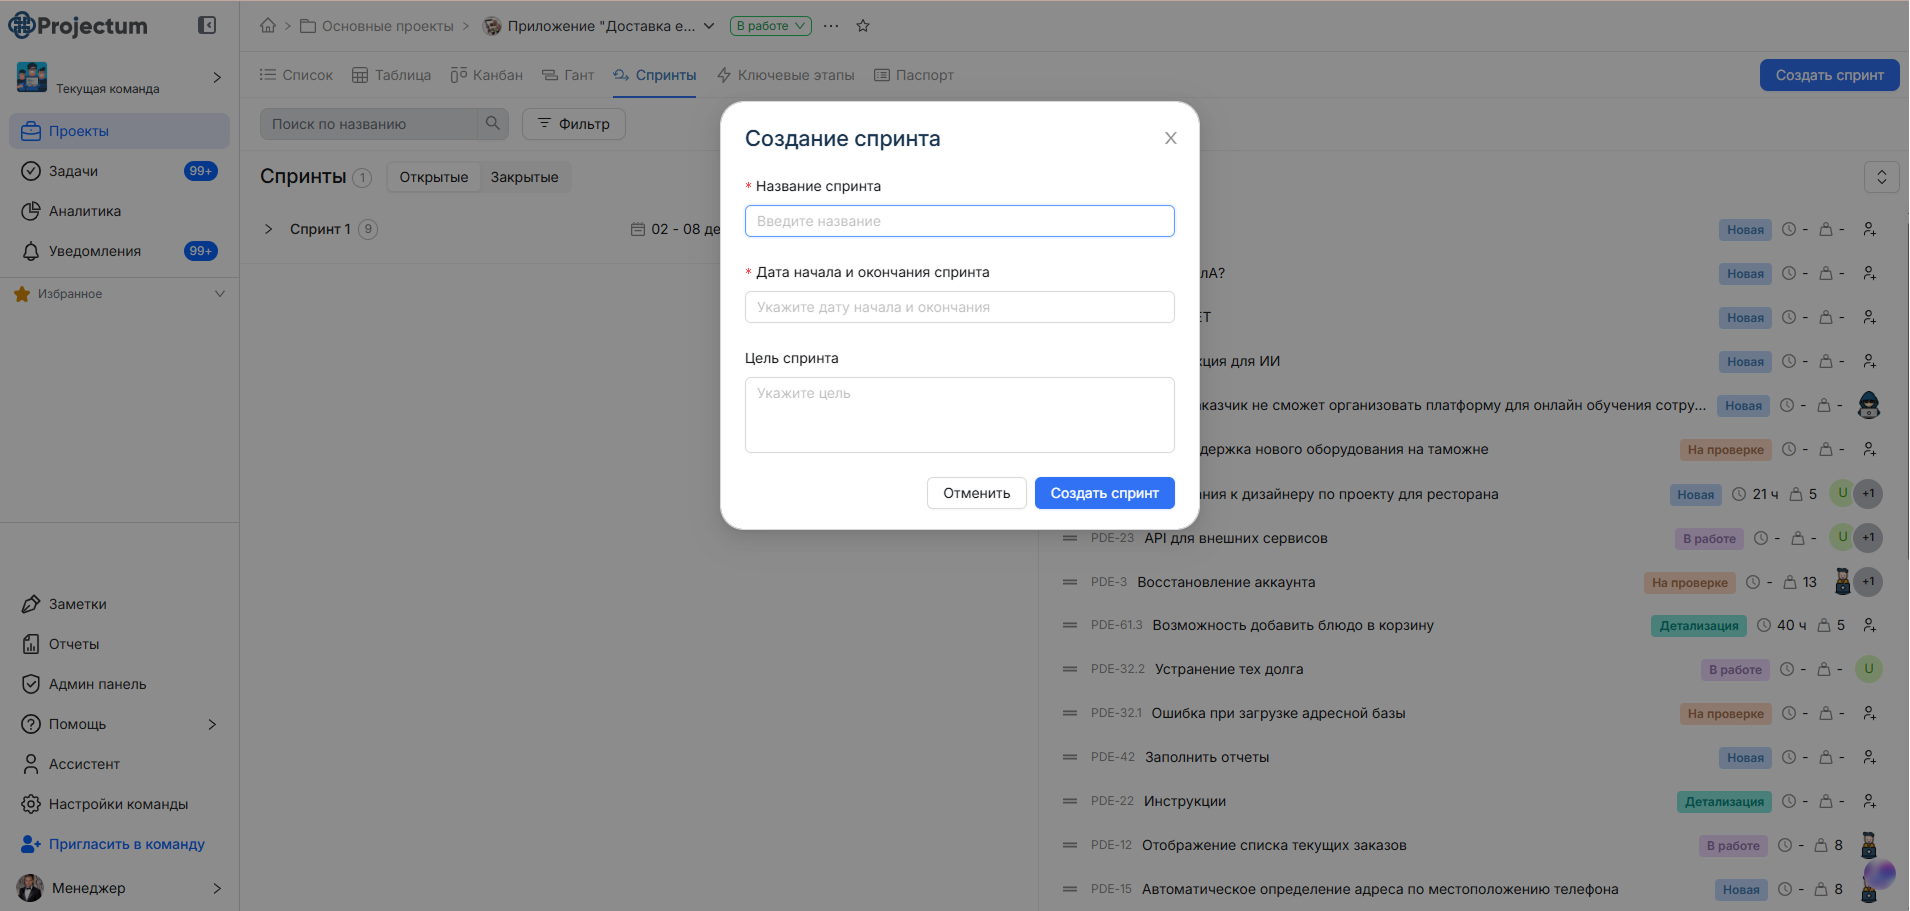Show the Open sprints filter
Screen dimensions: 1910x911
click(433, 177)
